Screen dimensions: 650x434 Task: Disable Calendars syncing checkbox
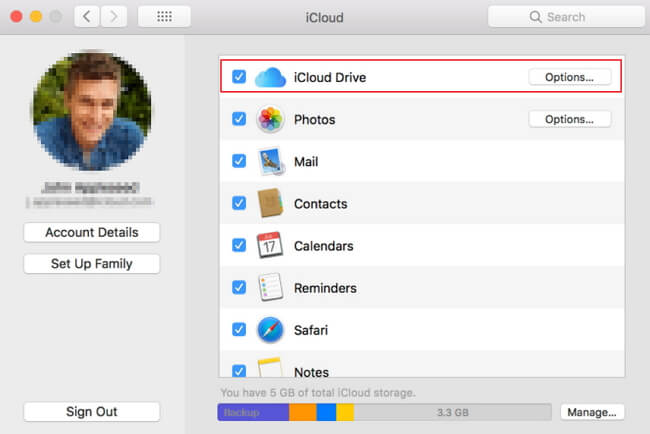(x=239, y=245)
